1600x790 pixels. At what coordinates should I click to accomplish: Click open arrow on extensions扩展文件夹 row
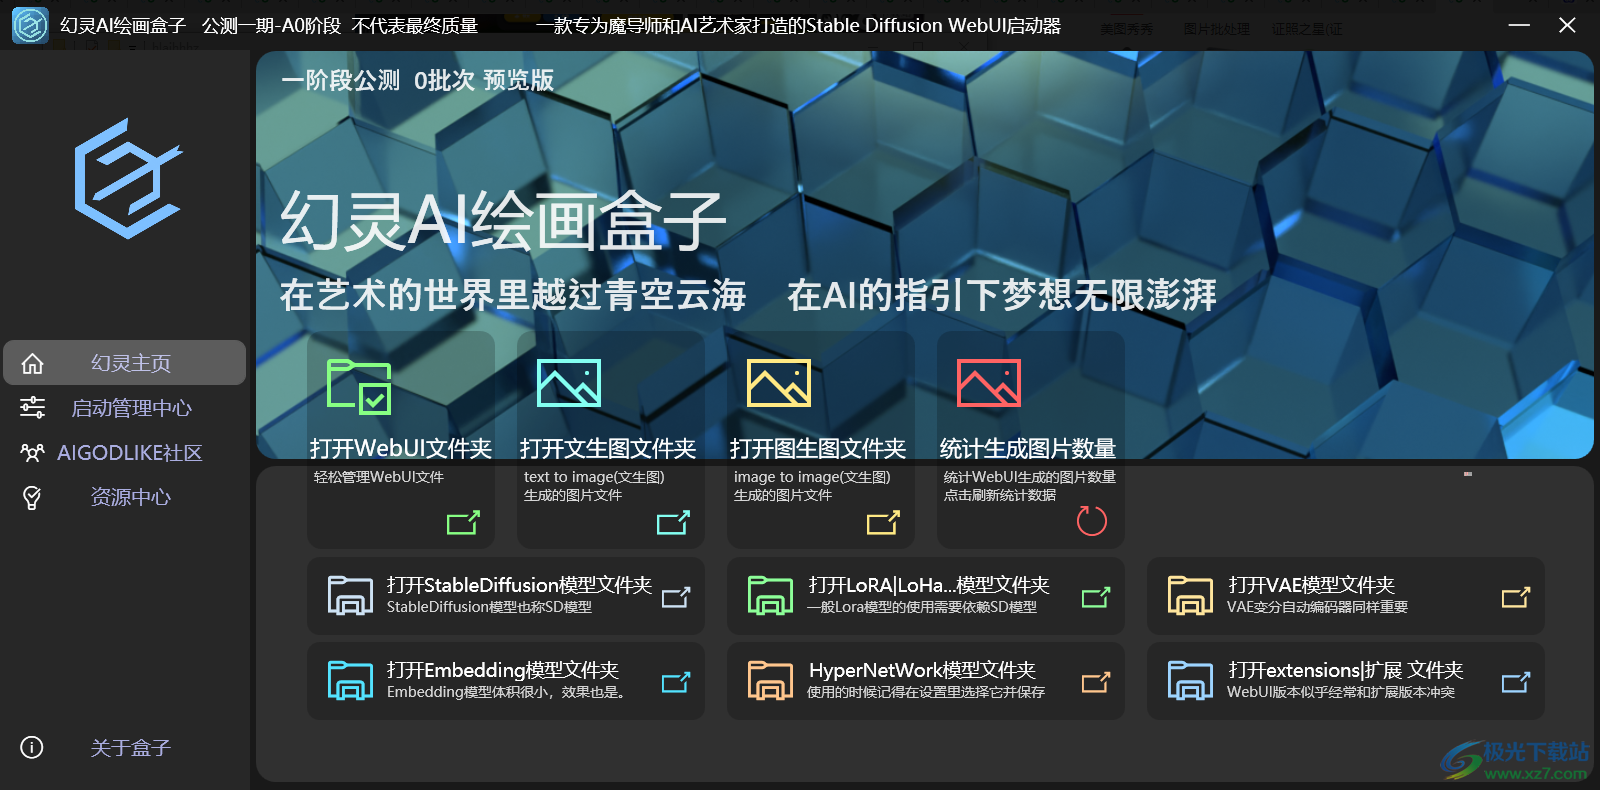tap(1516, 682)
